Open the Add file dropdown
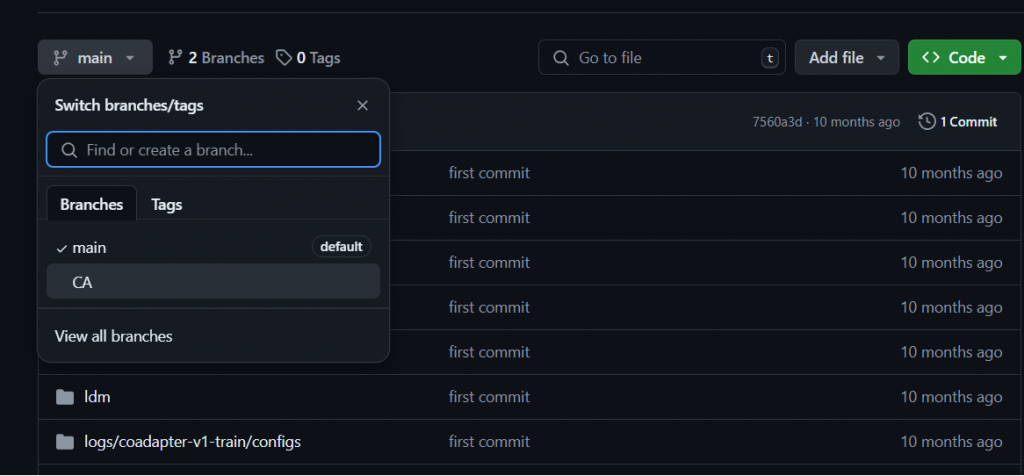1024x476 pixels. pos(846,57)
